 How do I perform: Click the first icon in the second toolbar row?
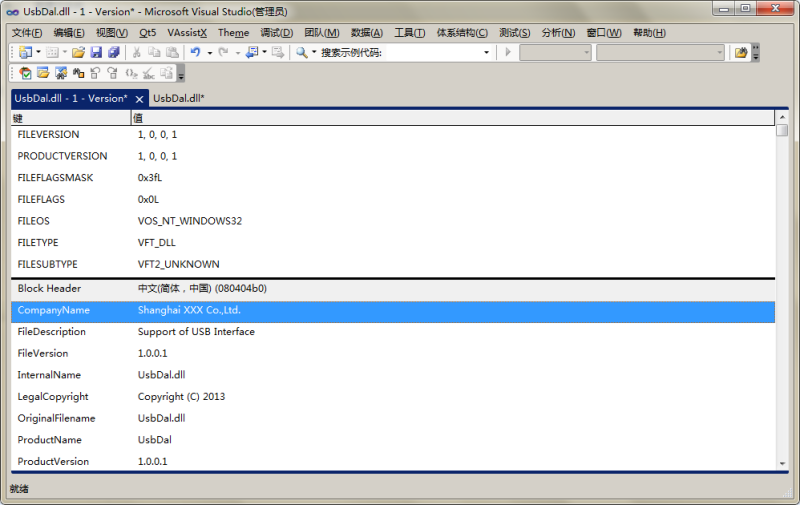click(25, 73)
